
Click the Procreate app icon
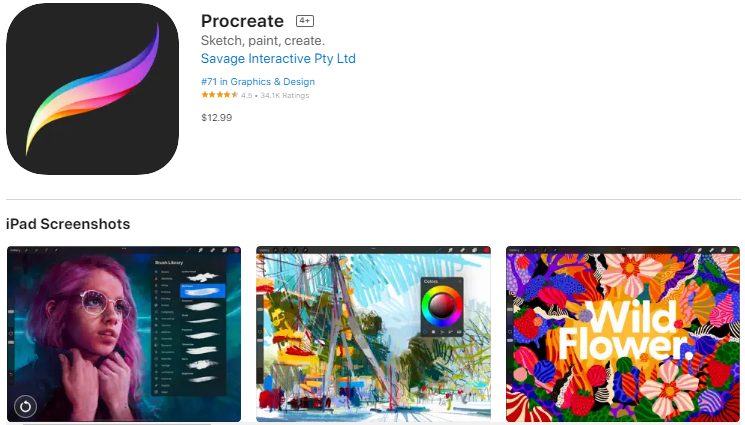pos(93,89)
